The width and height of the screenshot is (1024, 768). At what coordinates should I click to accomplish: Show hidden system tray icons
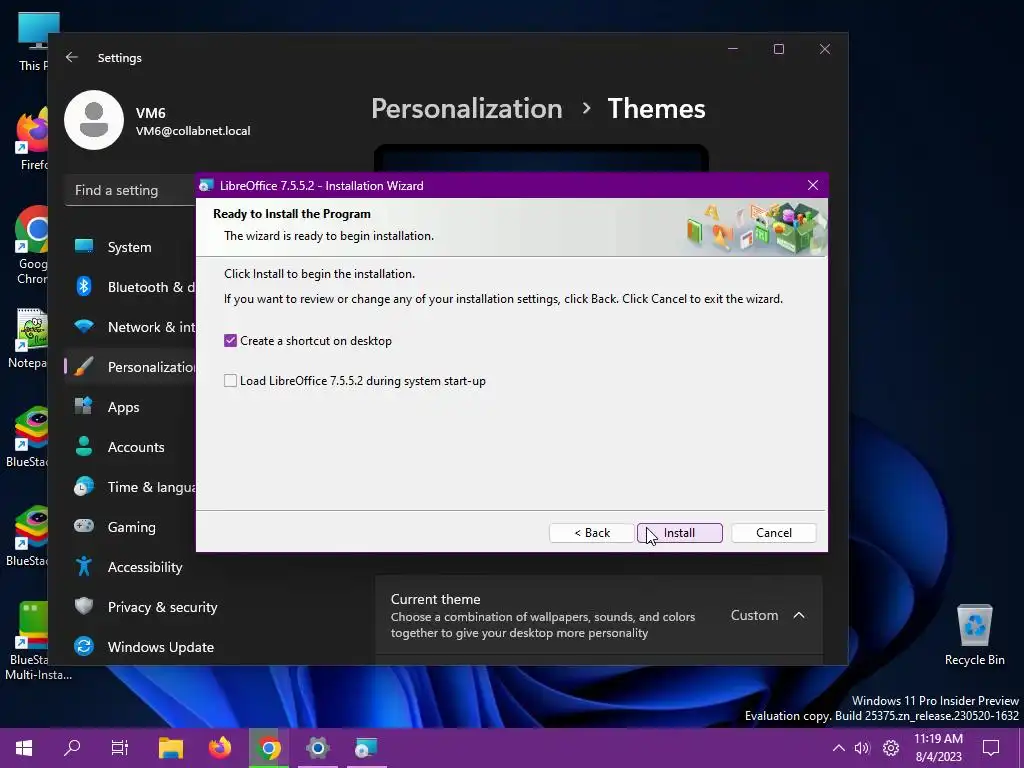pos(839,748)
